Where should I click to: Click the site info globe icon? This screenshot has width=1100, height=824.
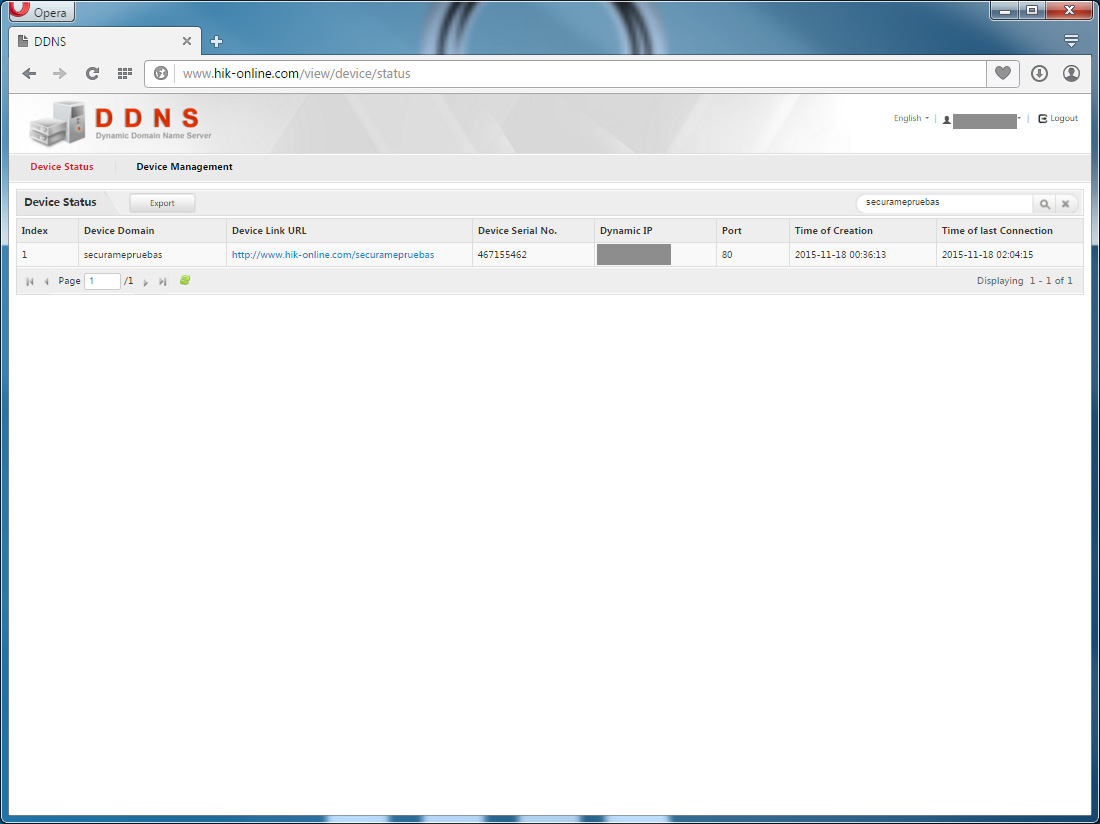161,74
